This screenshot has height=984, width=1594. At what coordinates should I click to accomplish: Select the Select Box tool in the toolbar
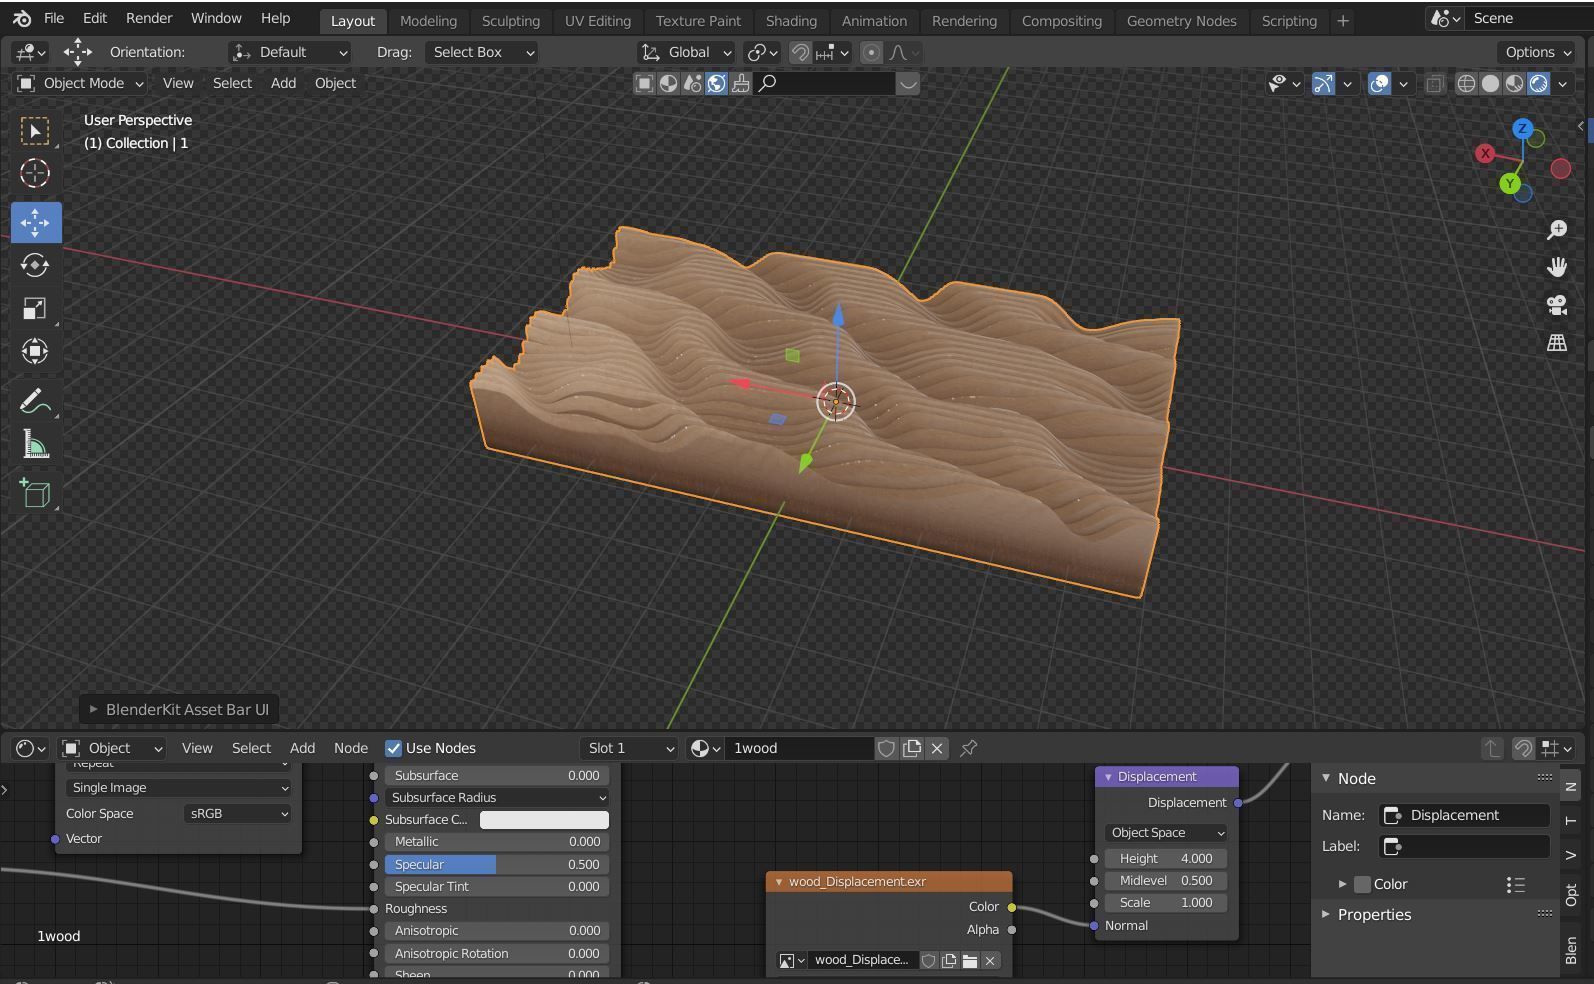tap(35, 131)
